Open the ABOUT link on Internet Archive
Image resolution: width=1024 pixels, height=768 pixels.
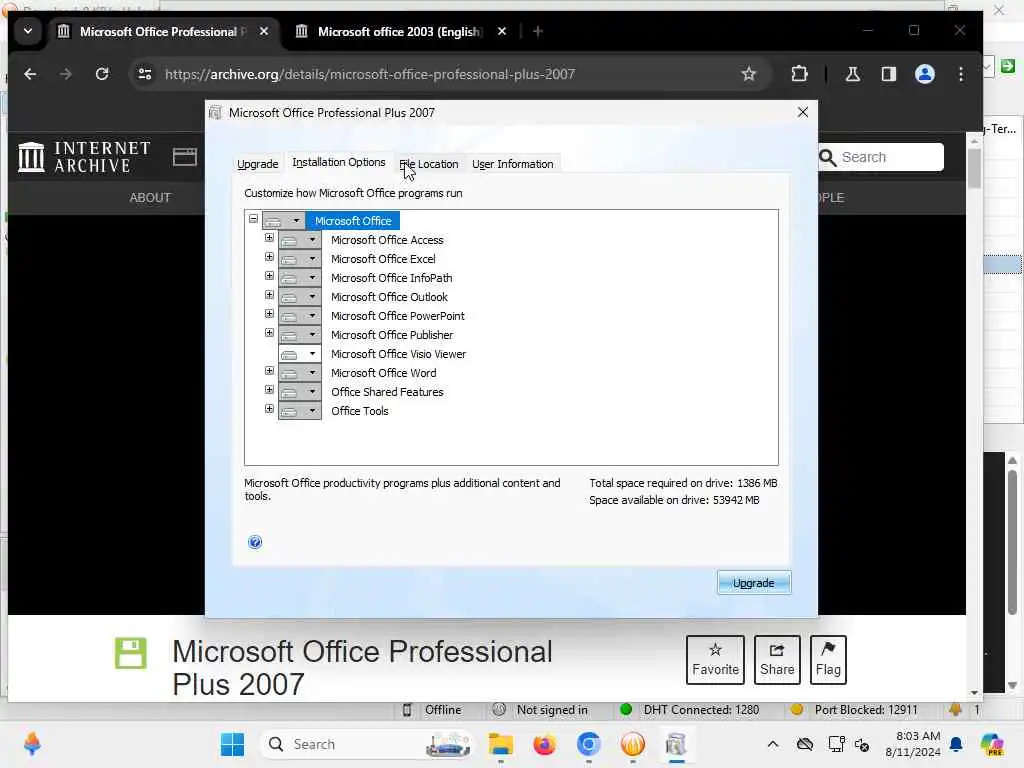click(150, 197)
